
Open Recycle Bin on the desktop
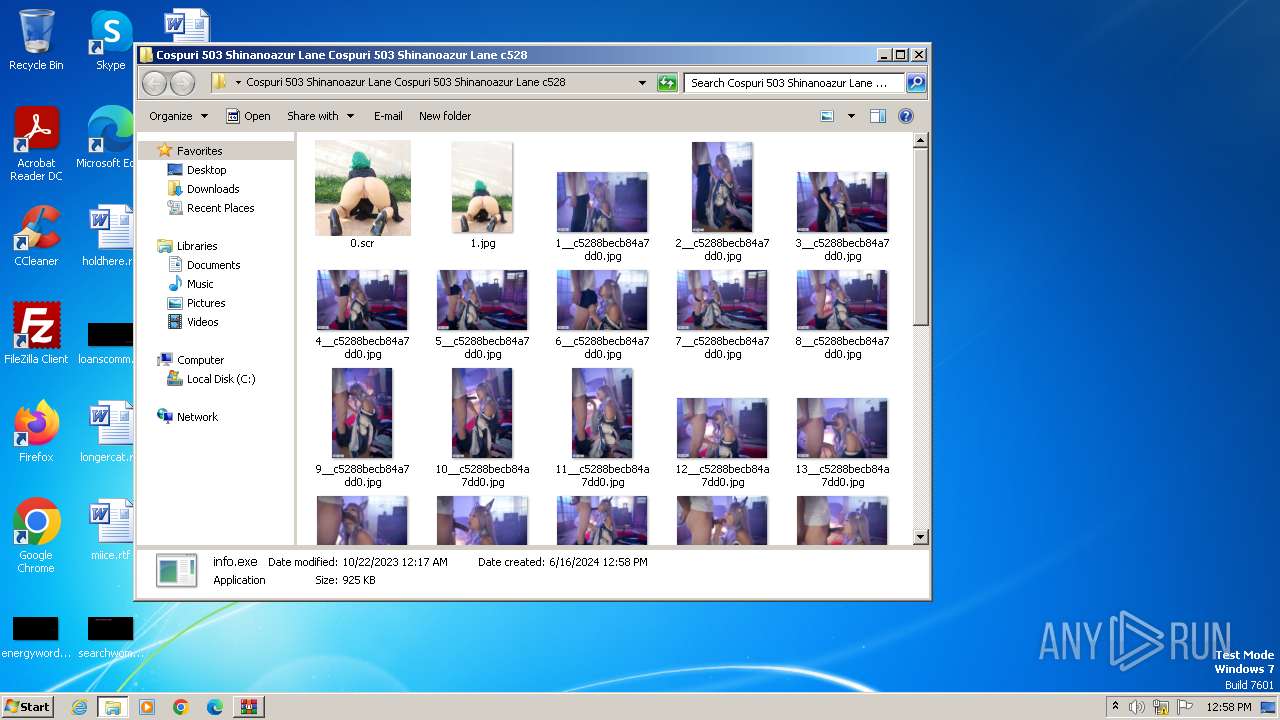coord(36,40)
